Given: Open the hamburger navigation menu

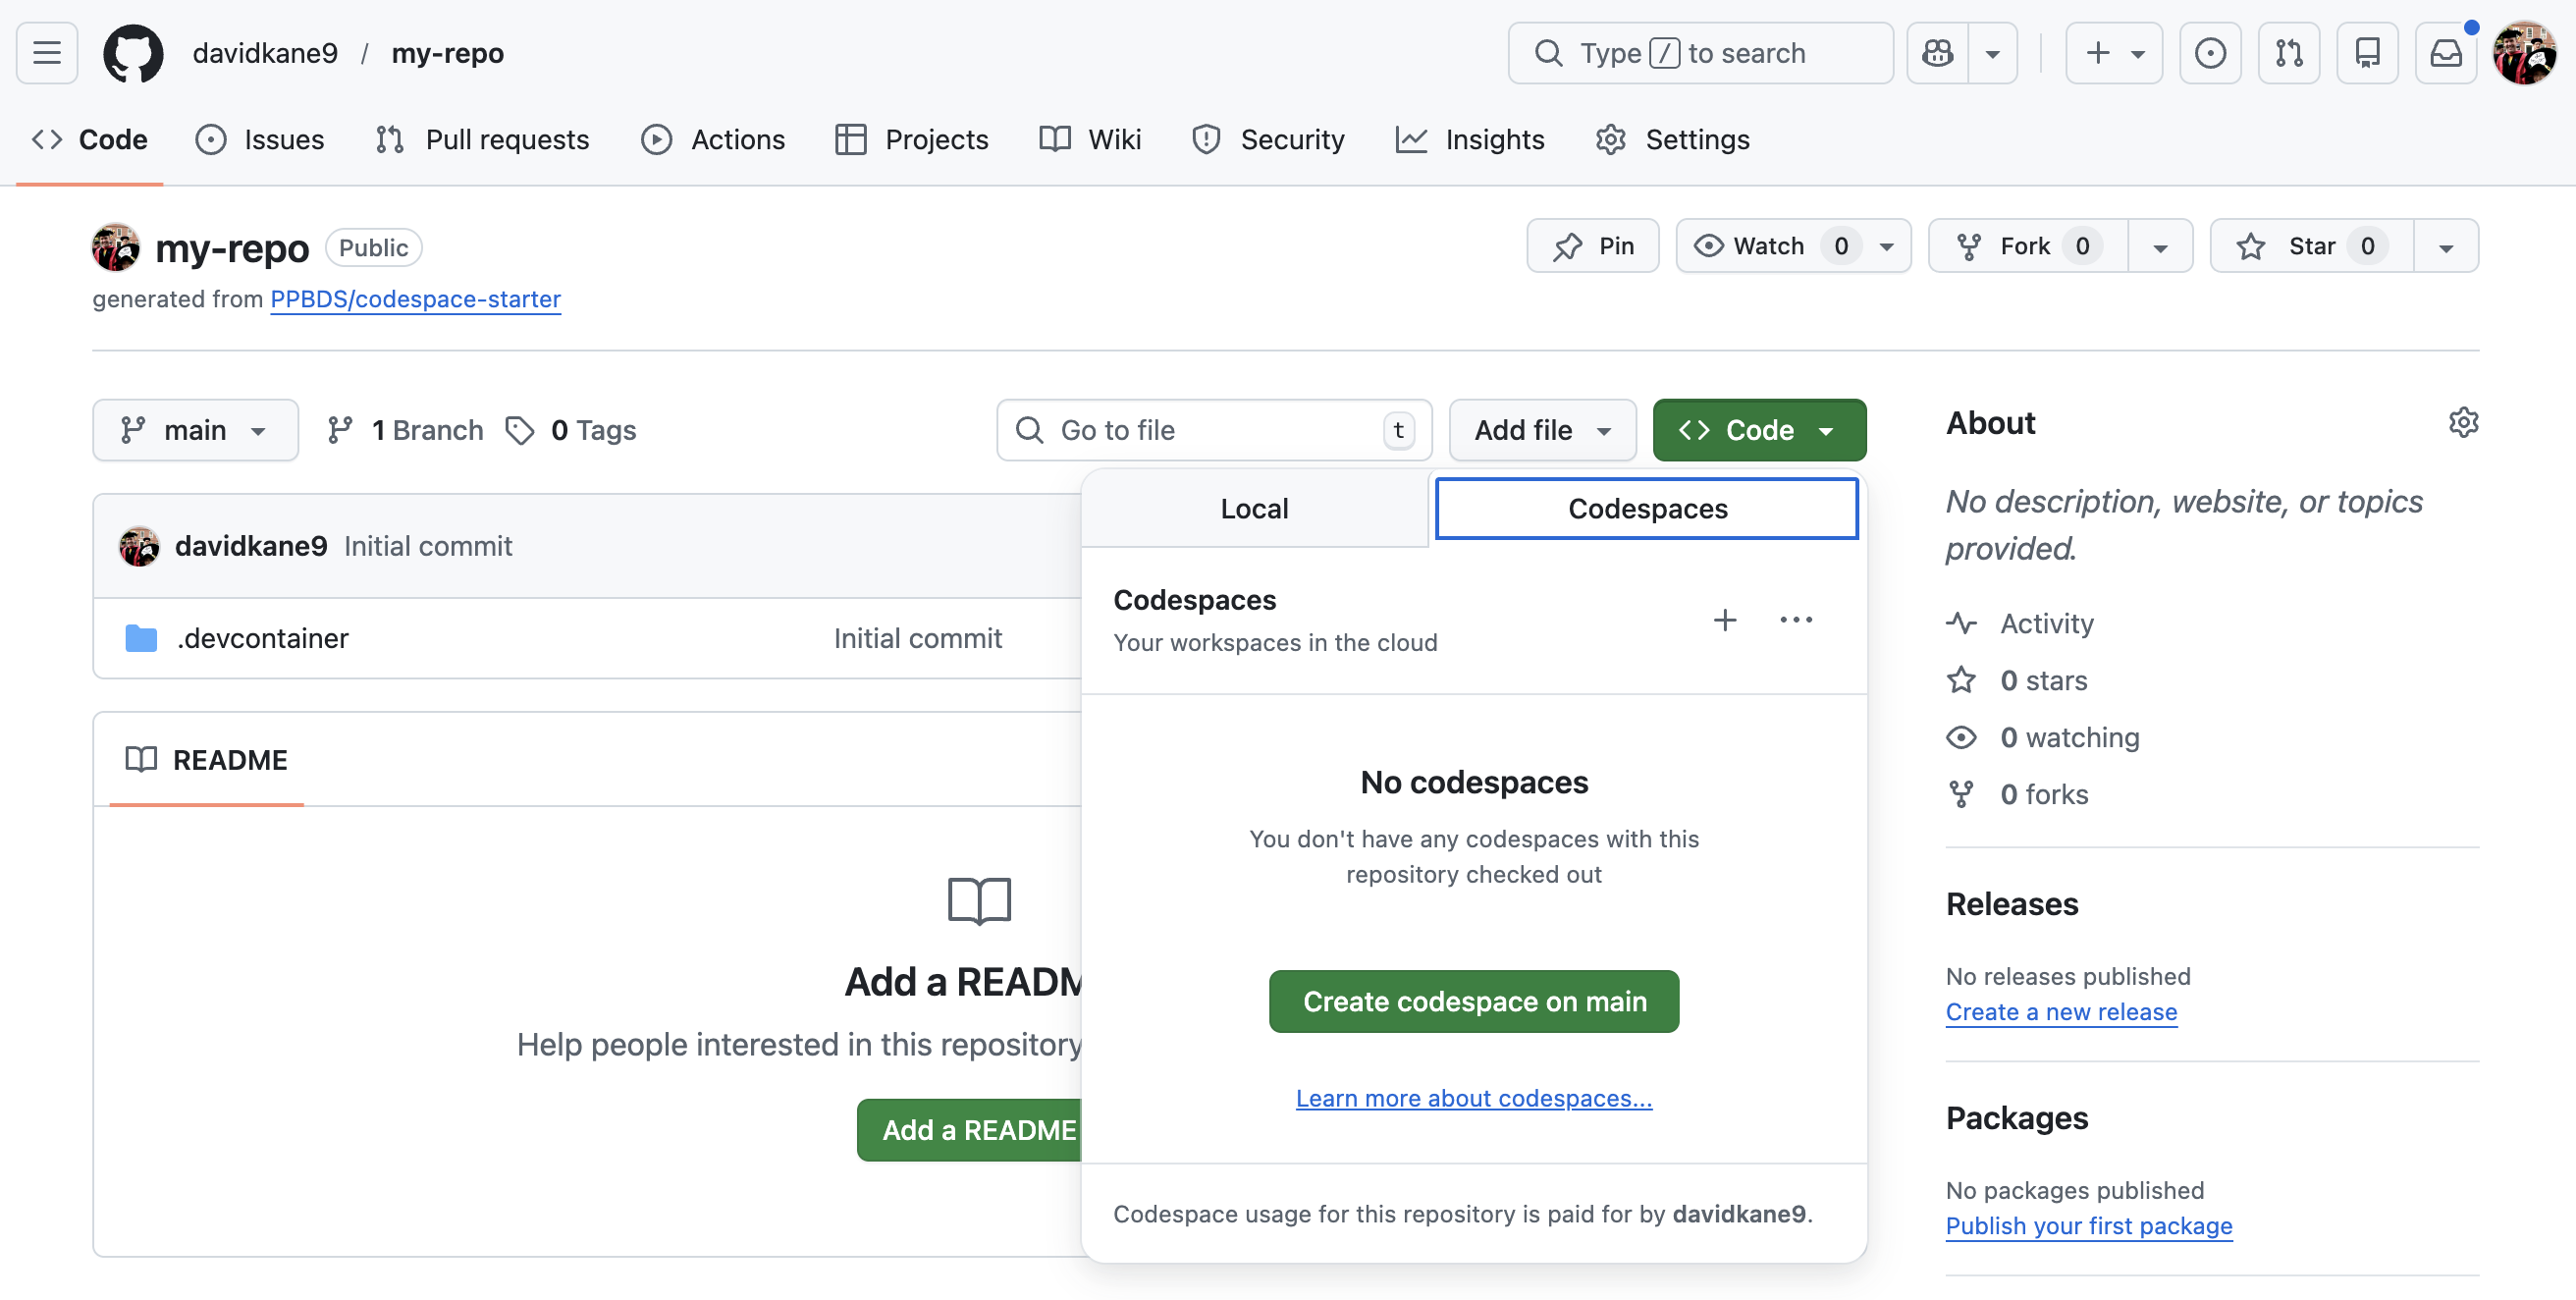Looking at the screenshot, I should point(47,53).
